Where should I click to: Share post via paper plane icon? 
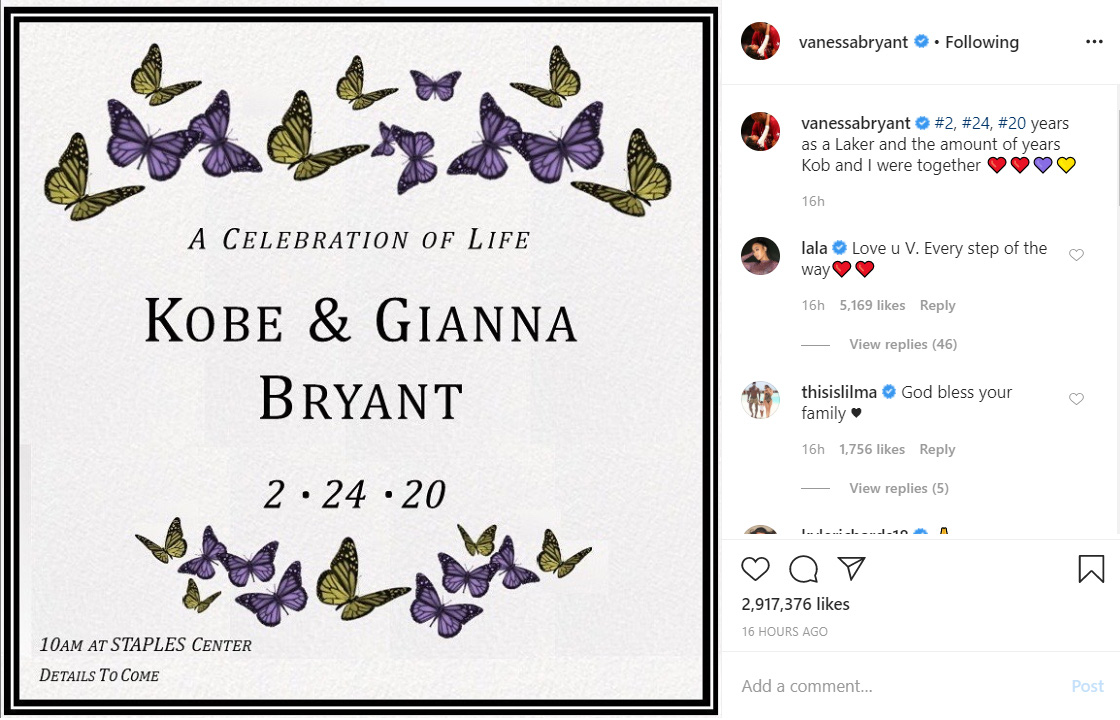851,568
